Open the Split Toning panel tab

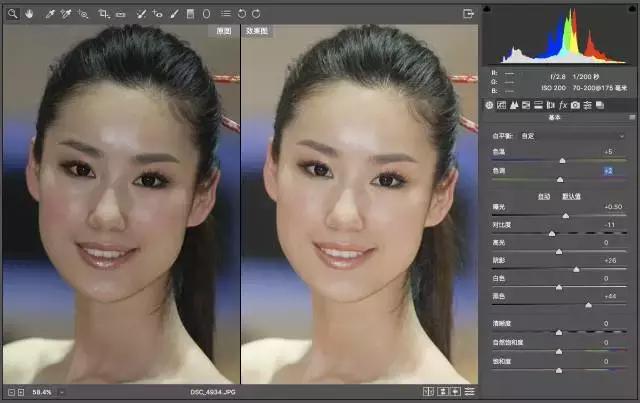538,105
